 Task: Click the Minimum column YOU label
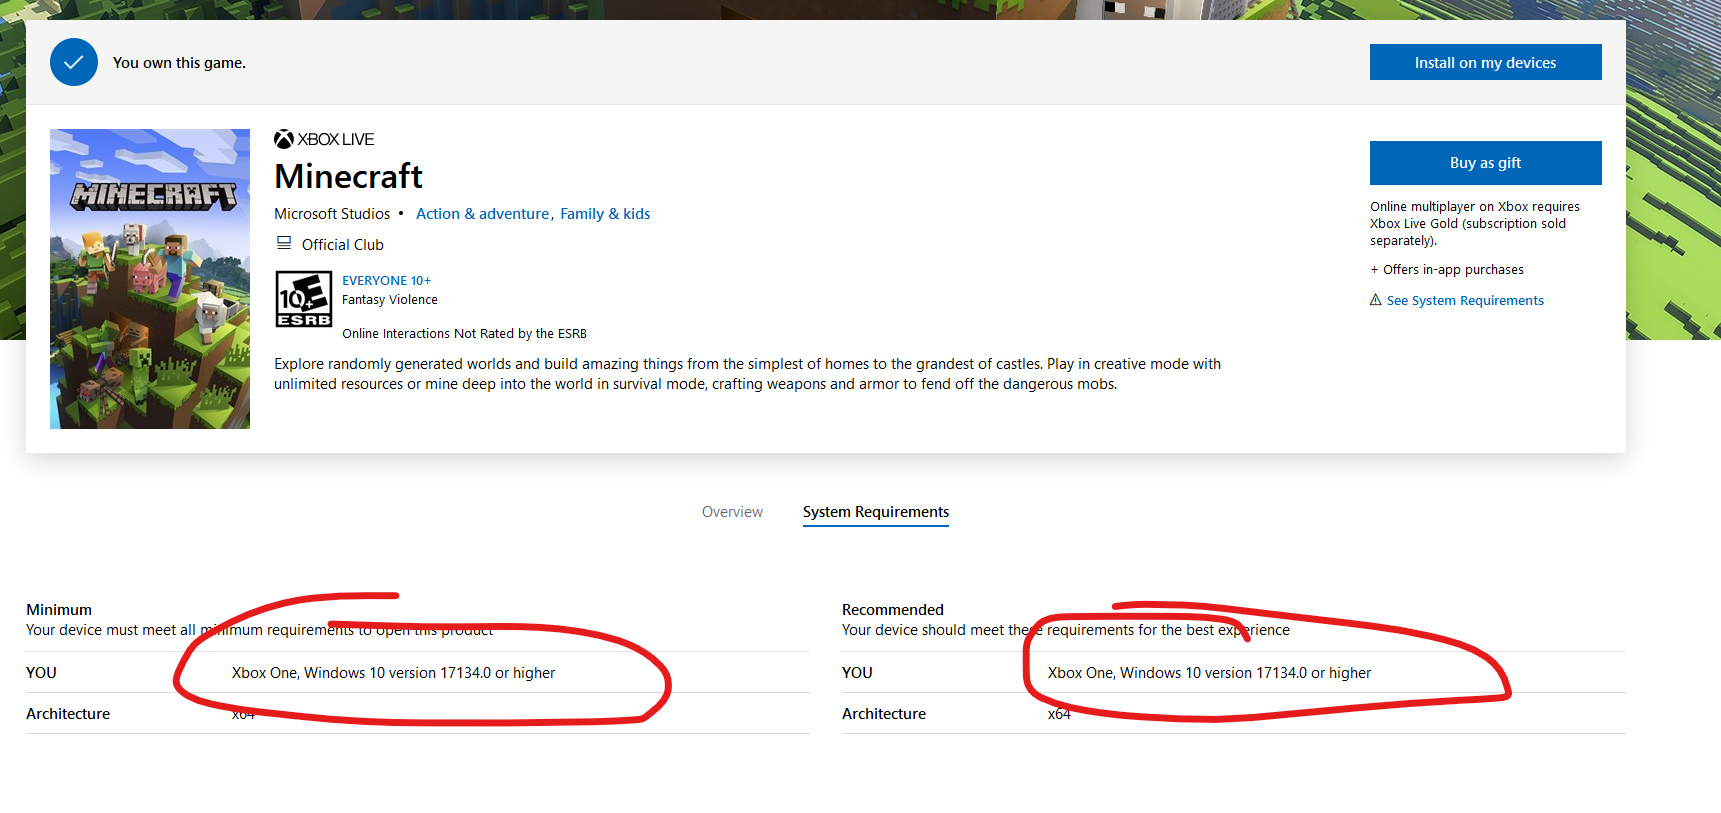(41, 673)
